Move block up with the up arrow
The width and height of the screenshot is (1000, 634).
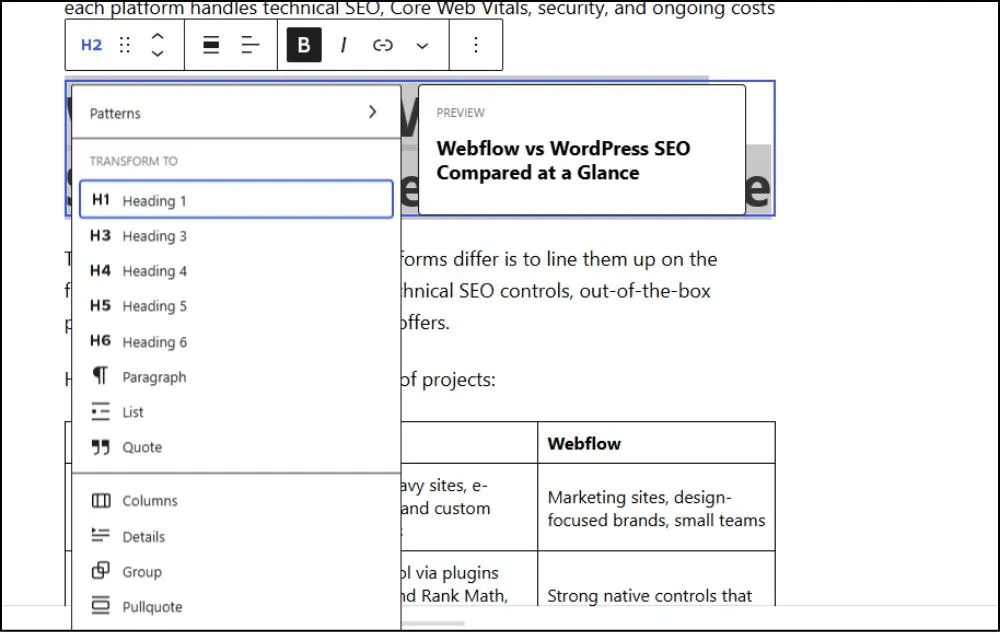[158, 37]
